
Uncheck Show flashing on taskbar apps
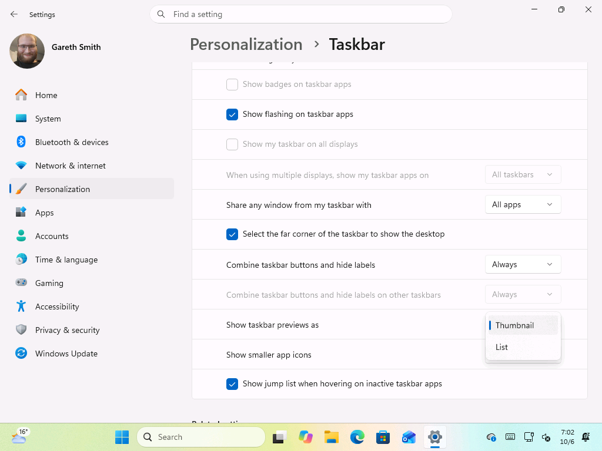tap(232, 114)
